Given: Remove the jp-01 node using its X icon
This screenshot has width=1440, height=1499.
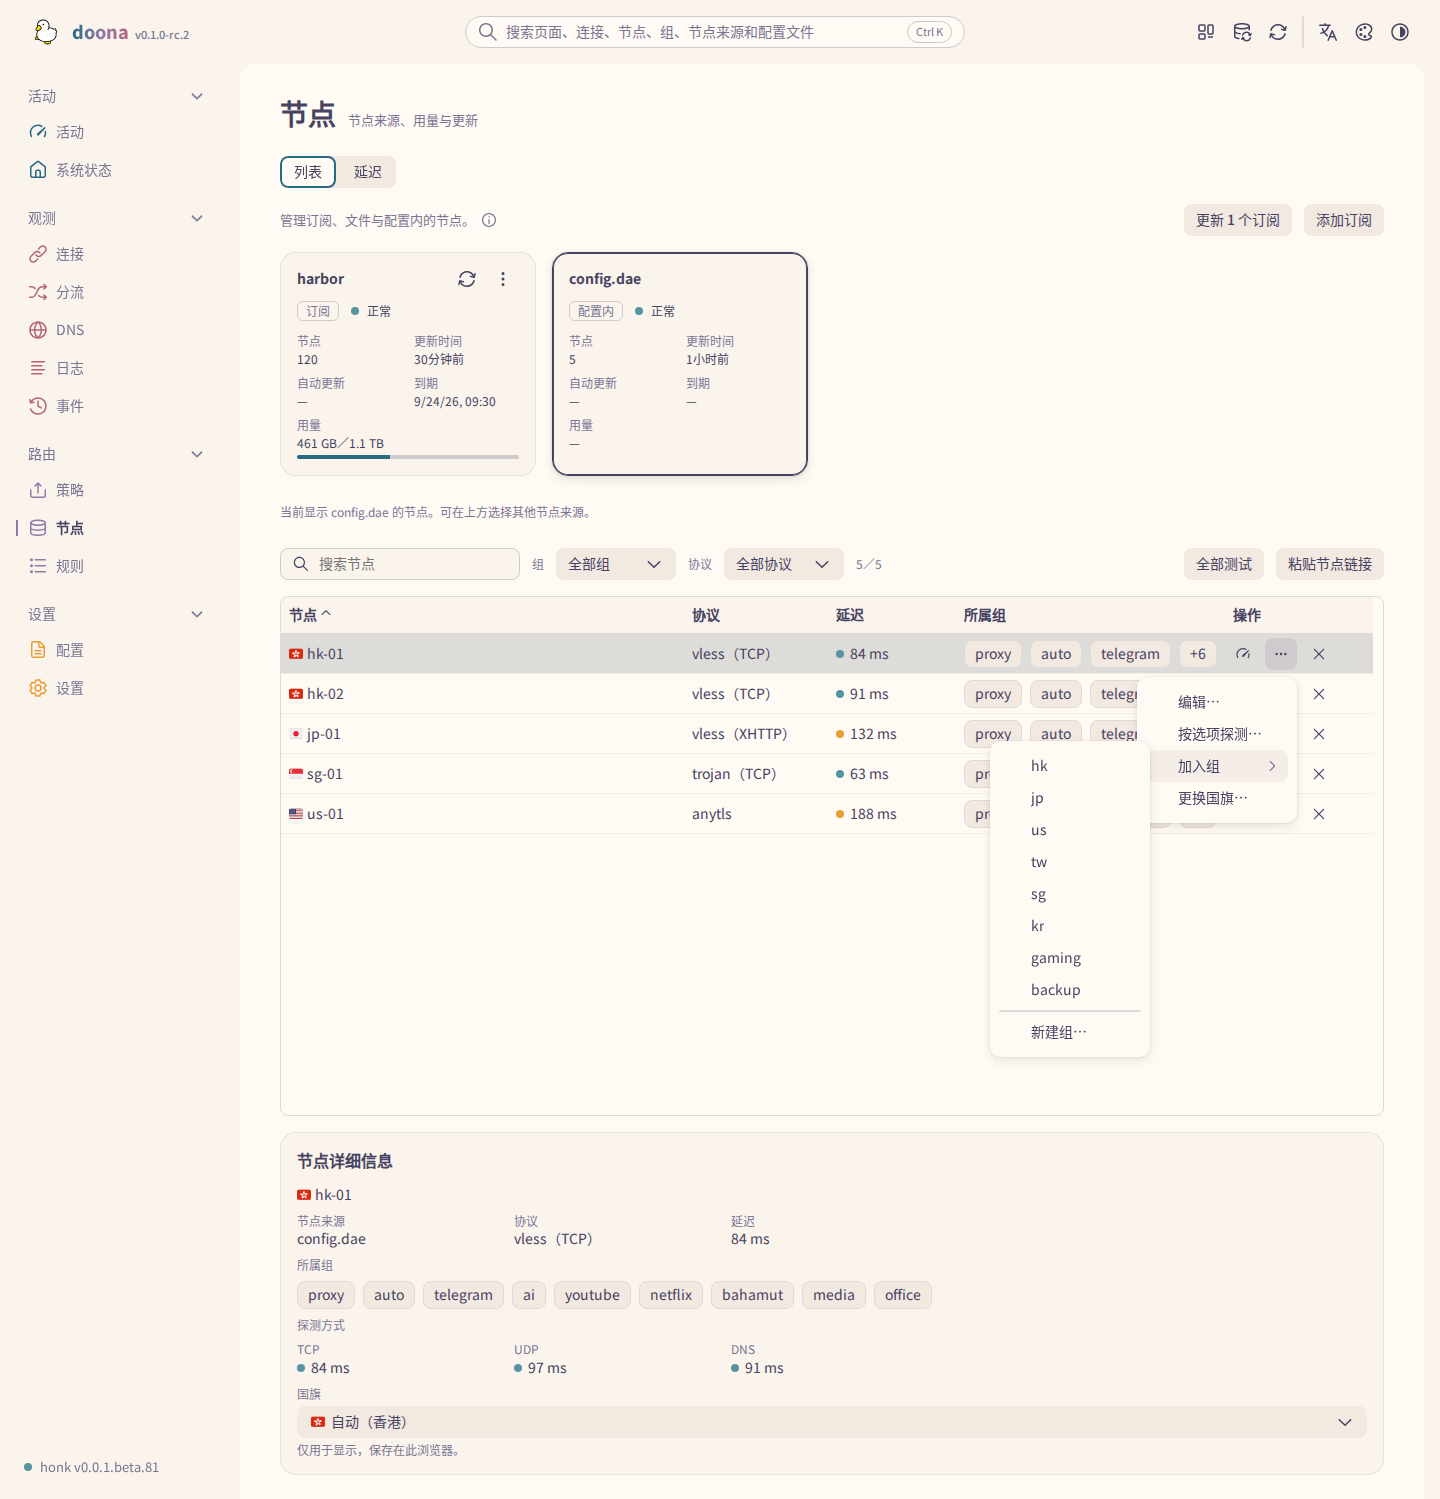Looking at the screenshot, I should [x=1319, y=734].
